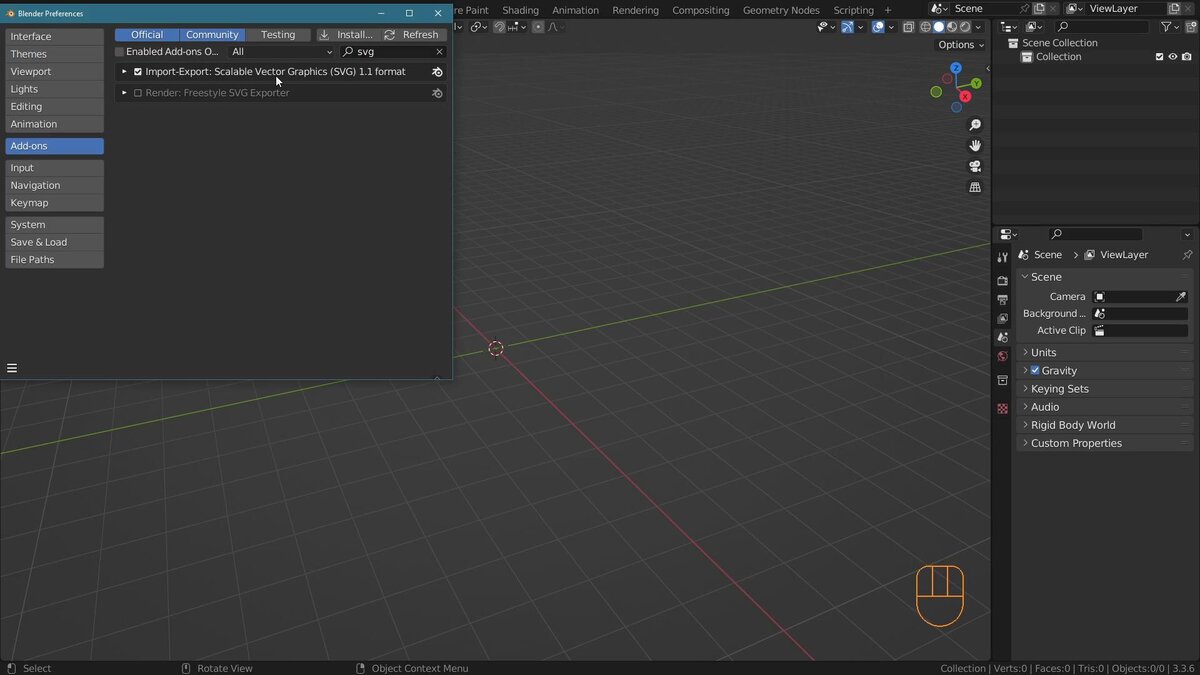Expand the Freestyle SVG Exporter details
The image size is (1200, 675).
click(x=124, y=93)
